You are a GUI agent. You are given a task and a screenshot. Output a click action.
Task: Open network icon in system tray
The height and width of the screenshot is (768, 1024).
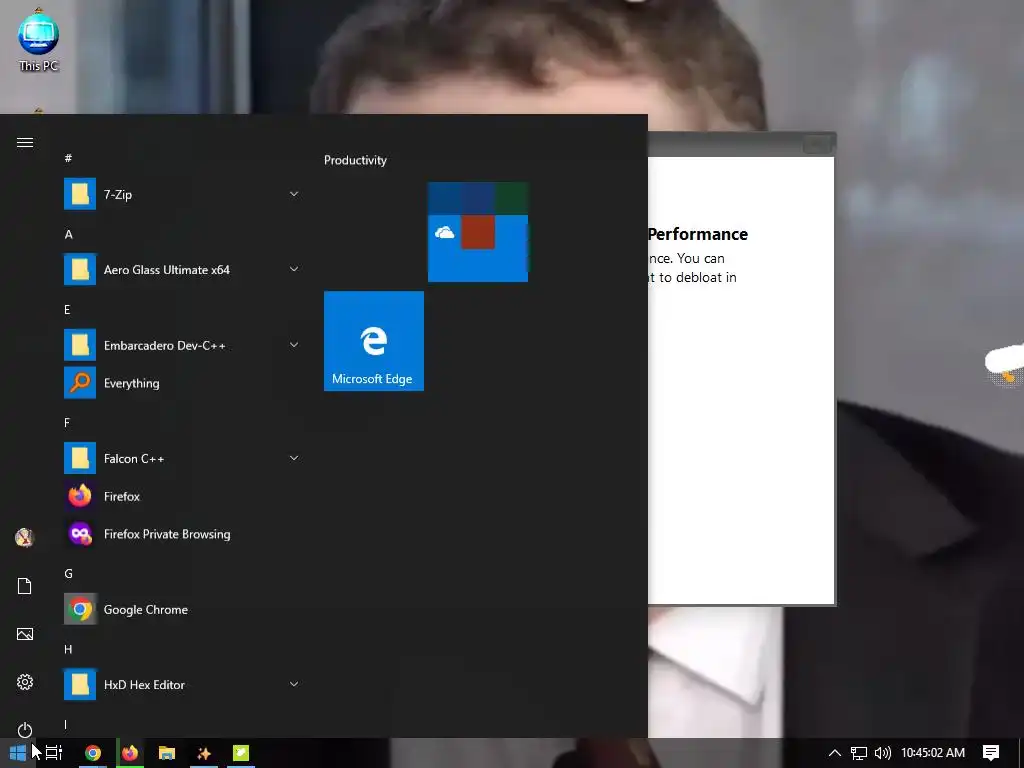859,753
